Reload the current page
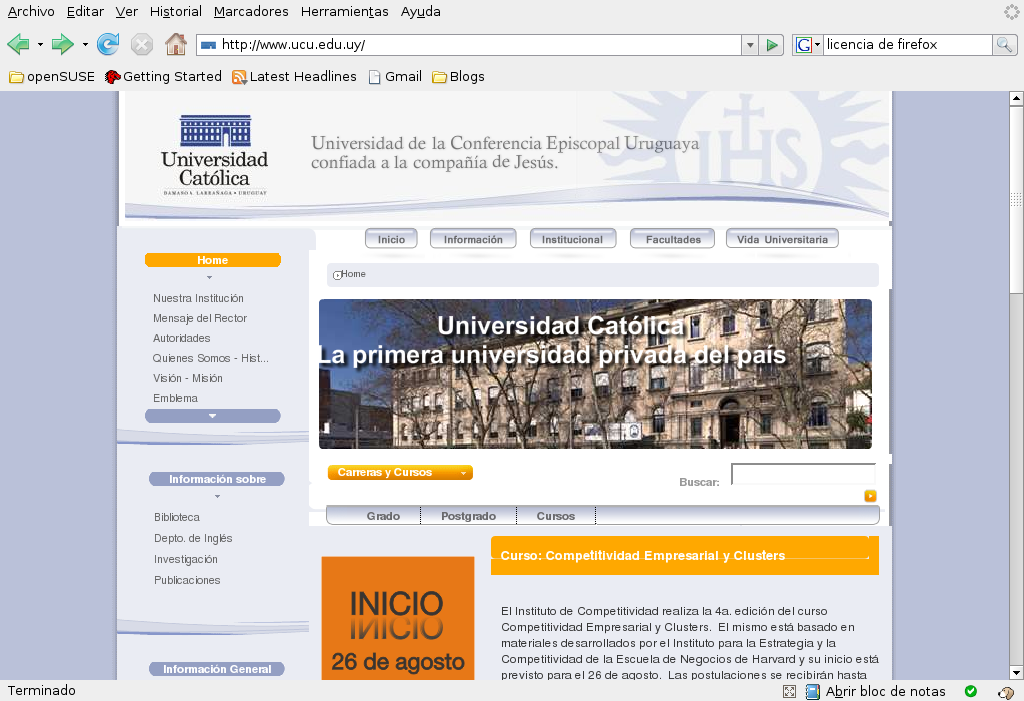 tap(108, 44)
